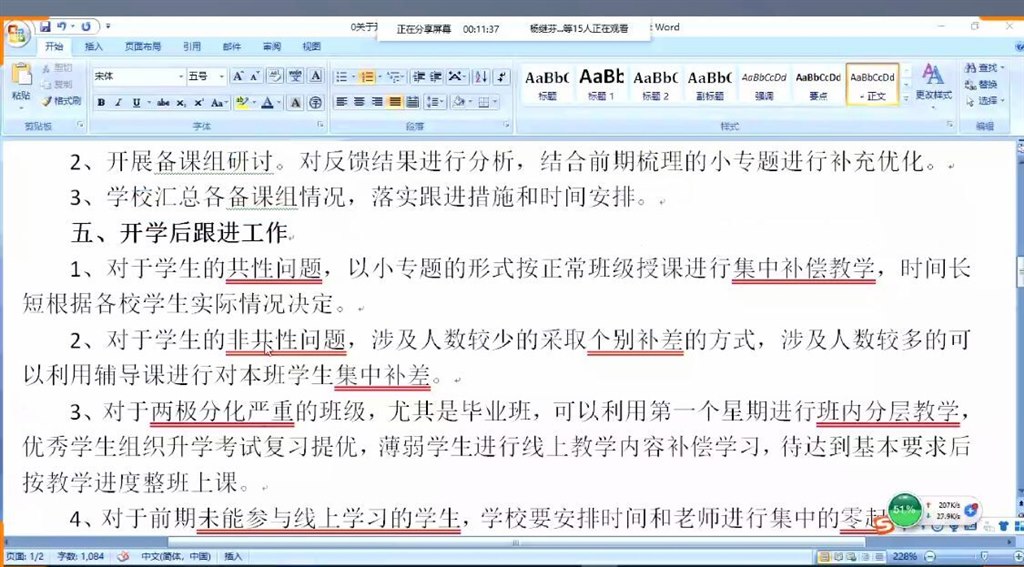Increase font size with Grow Font

click(238, 76)
